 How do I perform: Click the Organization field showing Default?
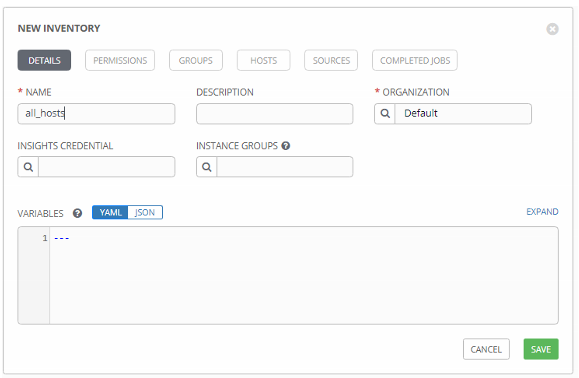point(463,113)
